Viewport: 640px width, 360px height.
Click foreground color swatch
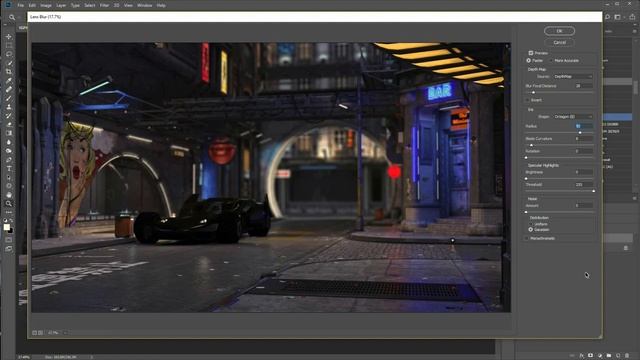[7, 227]
